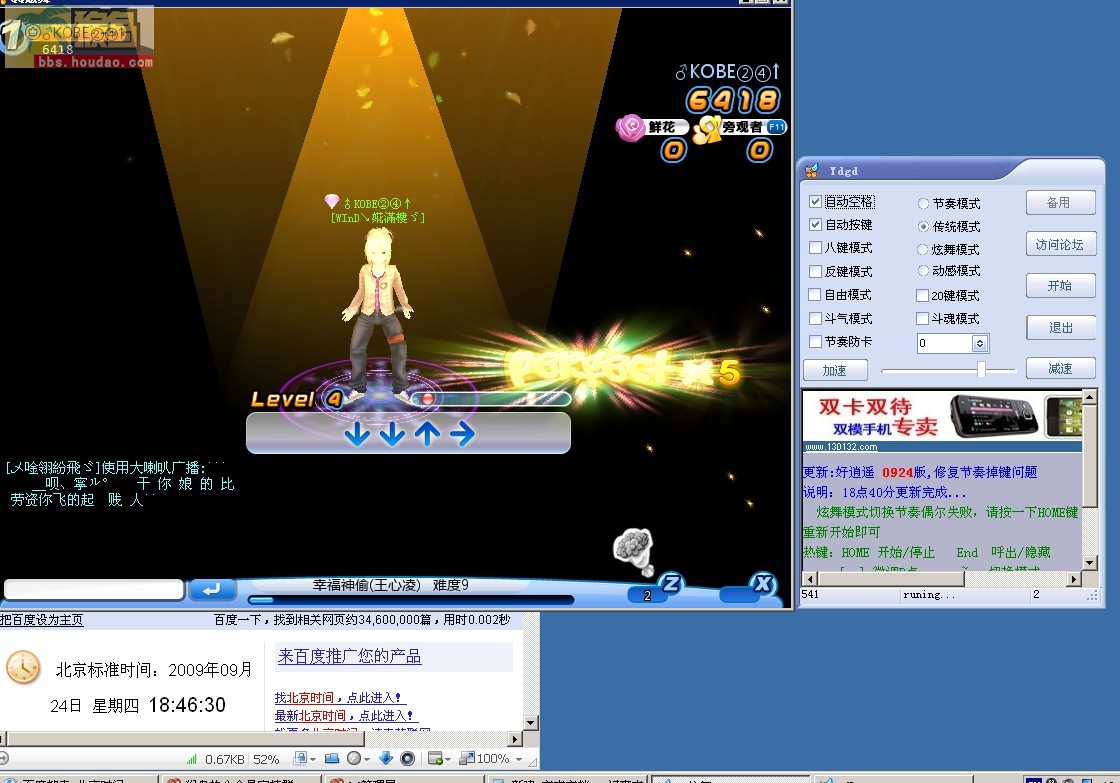The height and width of the screenshot is (783, 1120).
Task: Select the 炫舞模式 radio button
Action: (923, 249)
